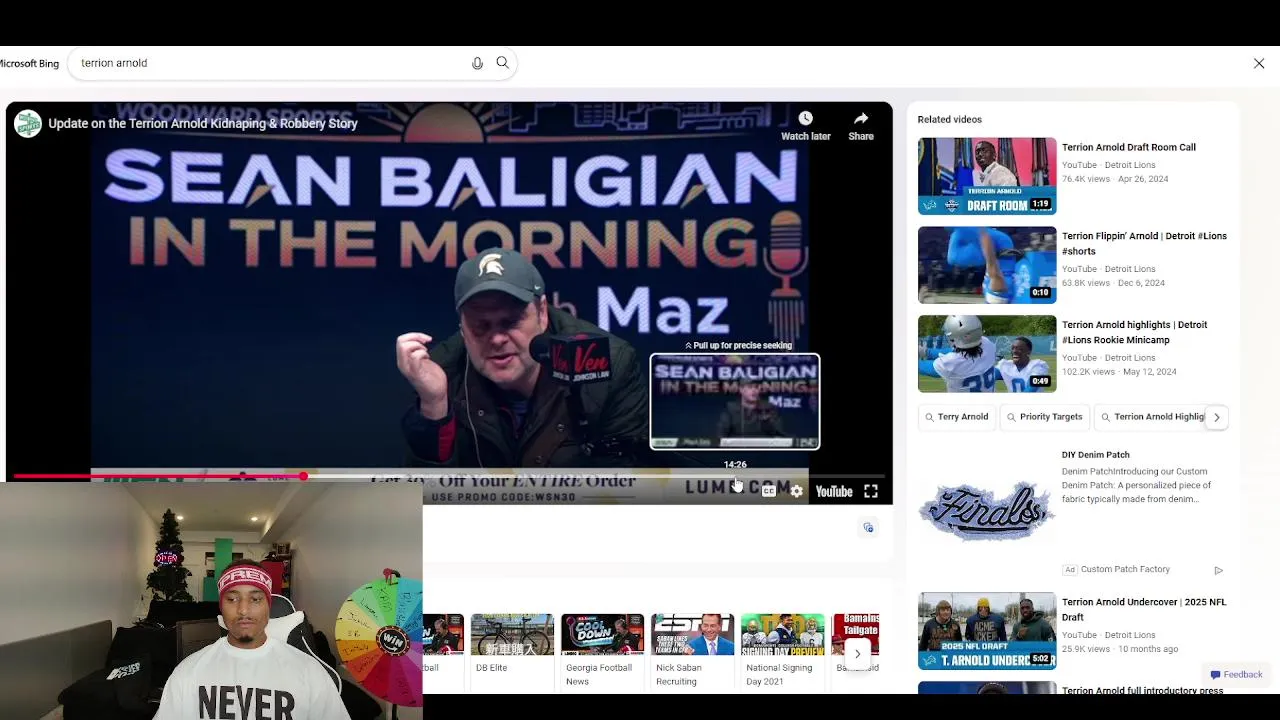Click the Finals denim patch ad image
Screen dimensions: 1280x720
[x=987, y=510]
